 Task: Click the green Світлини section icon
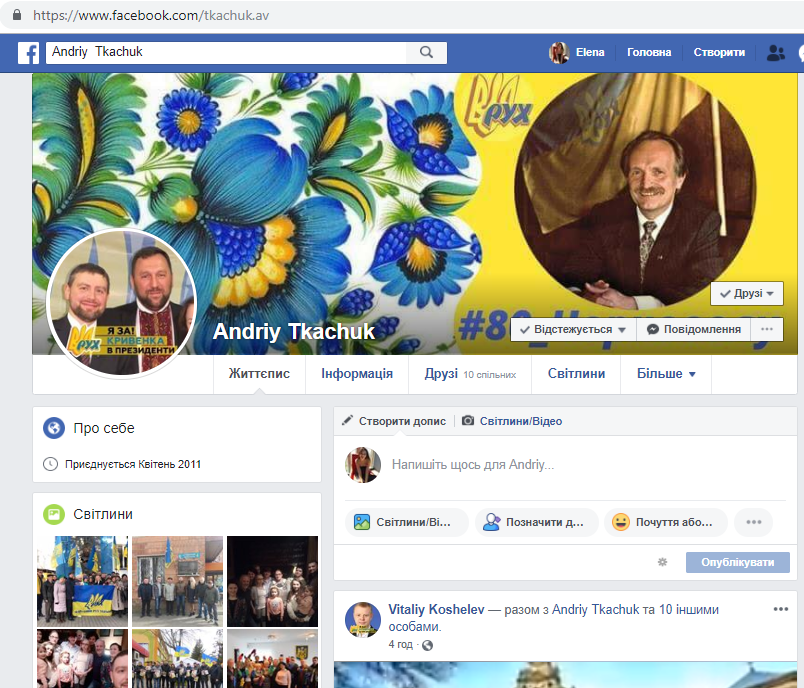tap(54, 514)
